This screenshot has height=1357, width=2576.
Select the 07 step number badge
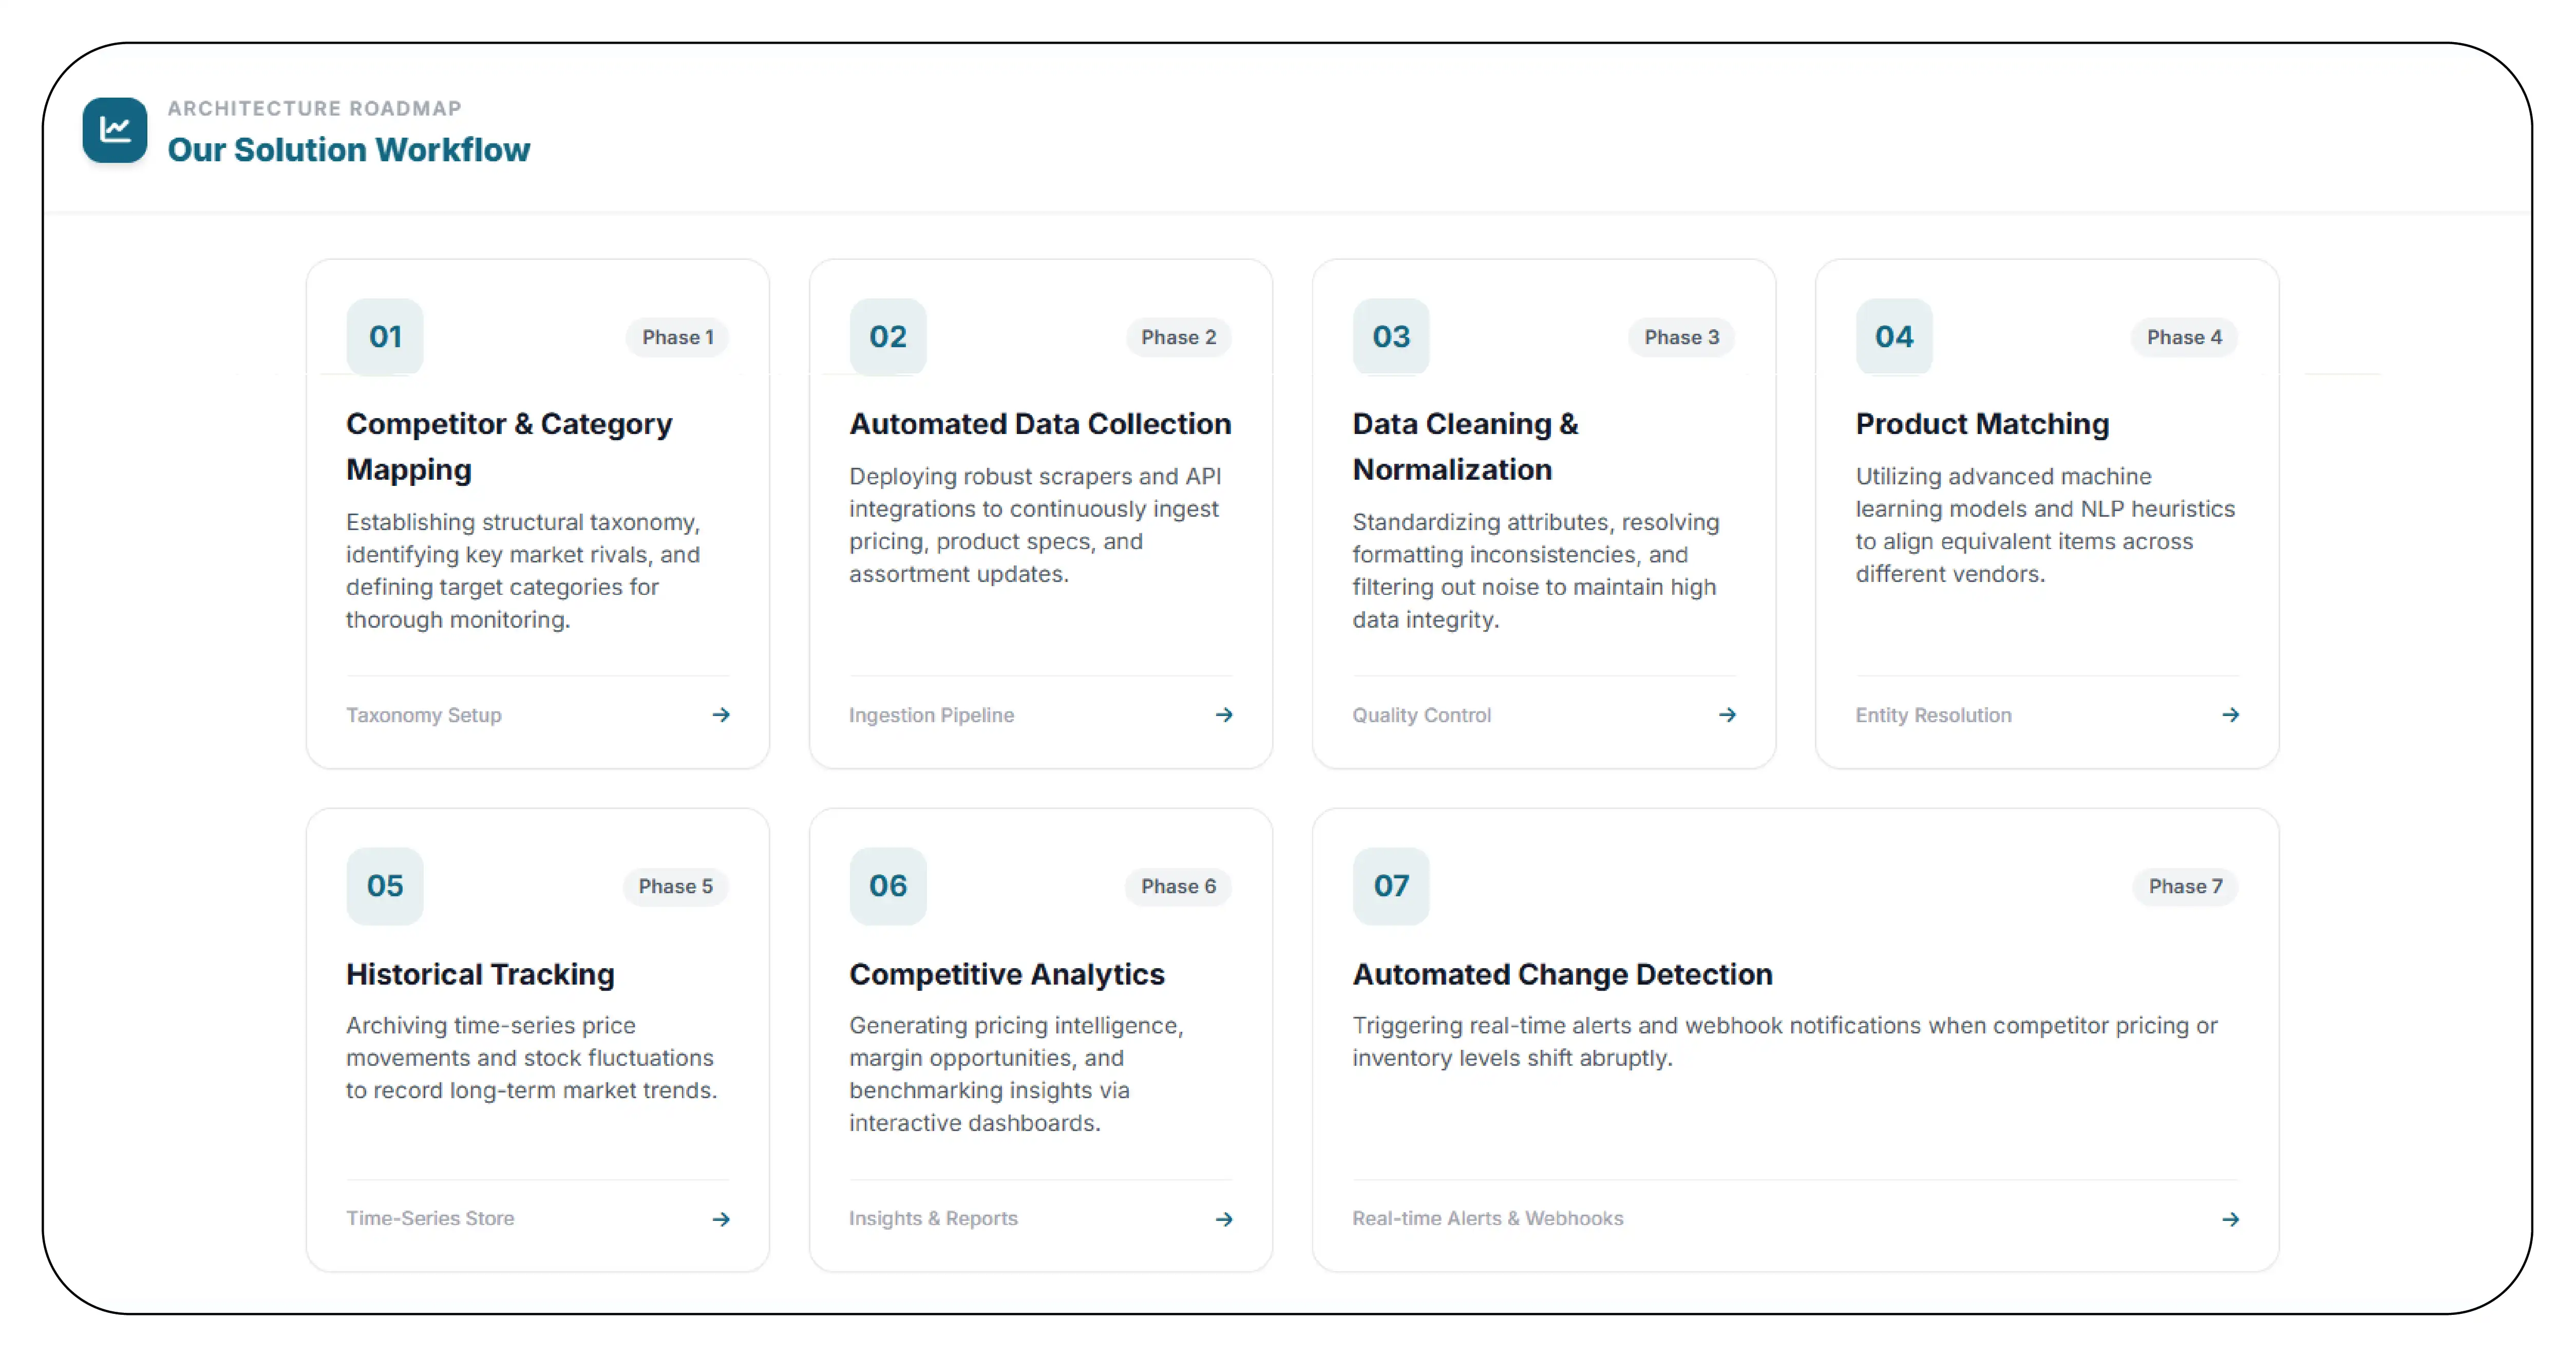(x=1391, y=886)
